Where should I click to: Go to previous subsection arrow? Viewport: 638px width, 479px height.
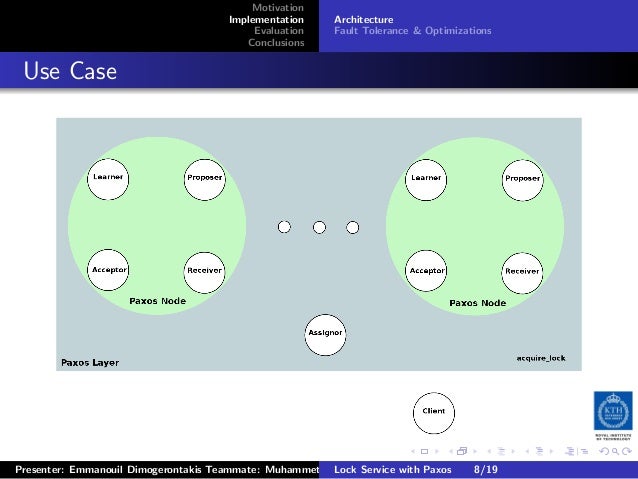[x=489, y=451]
